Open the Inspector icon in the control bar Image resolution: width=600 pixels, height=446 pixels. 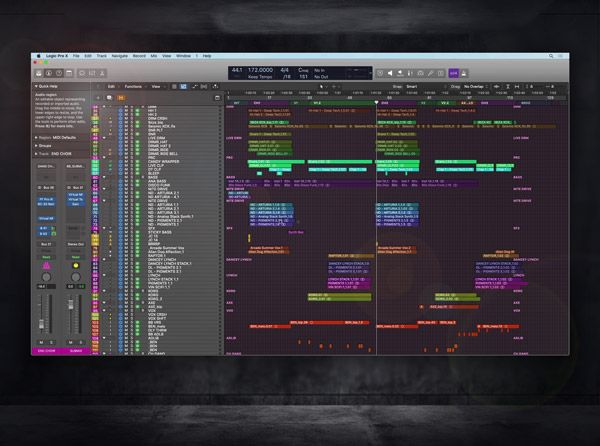[50, 73]
